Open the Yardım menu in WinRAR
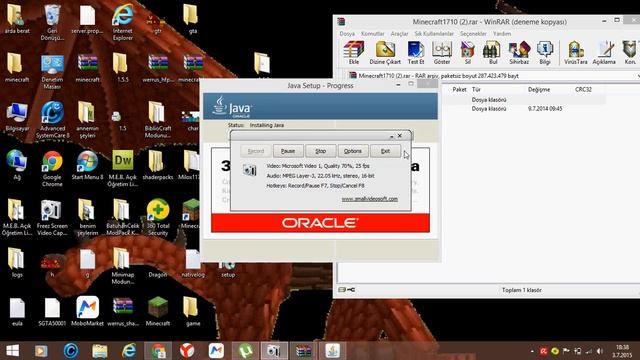The height and width of the screenshot is (360, 640). 502,33
